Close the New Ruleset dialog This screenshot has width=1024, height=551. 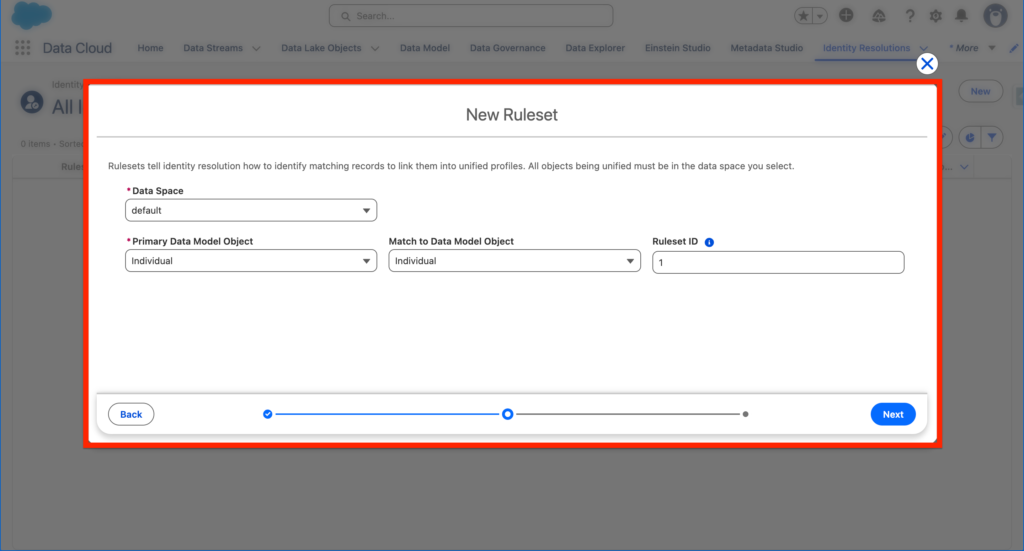click(927, 64)
